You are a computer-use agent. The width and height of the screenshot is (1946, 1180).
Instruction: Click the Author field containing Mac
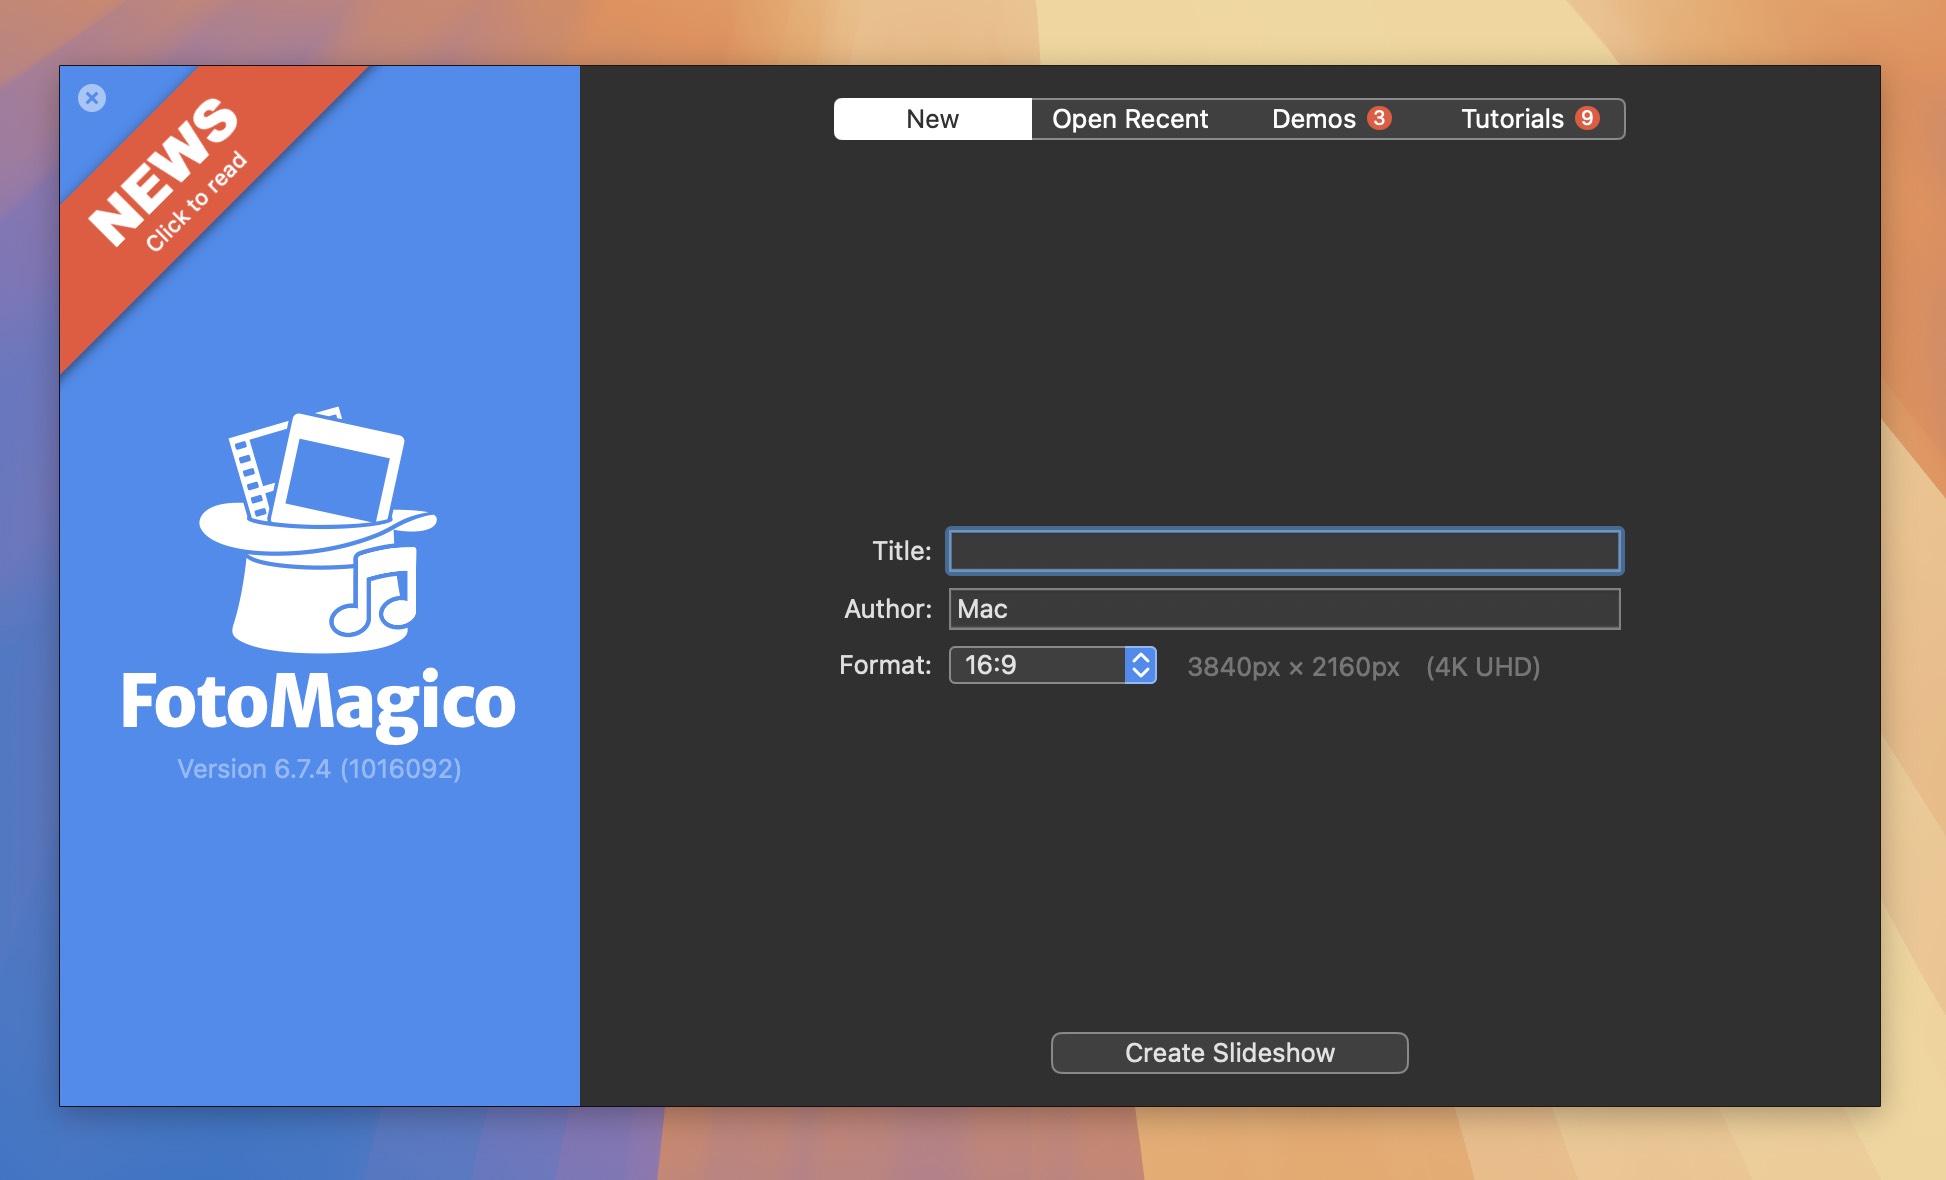[x=1284, y=609]
